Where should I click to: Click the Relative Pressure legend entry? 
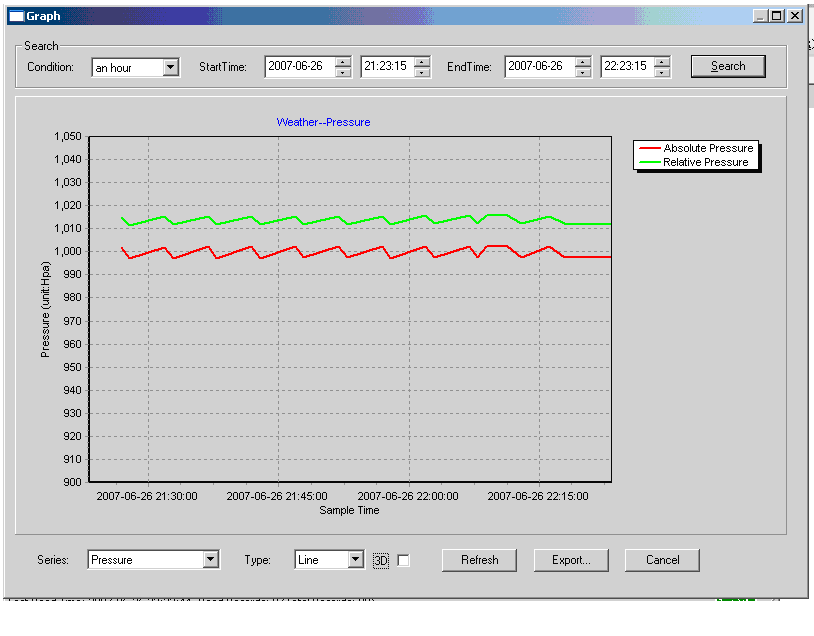click(x=694, y=162)
